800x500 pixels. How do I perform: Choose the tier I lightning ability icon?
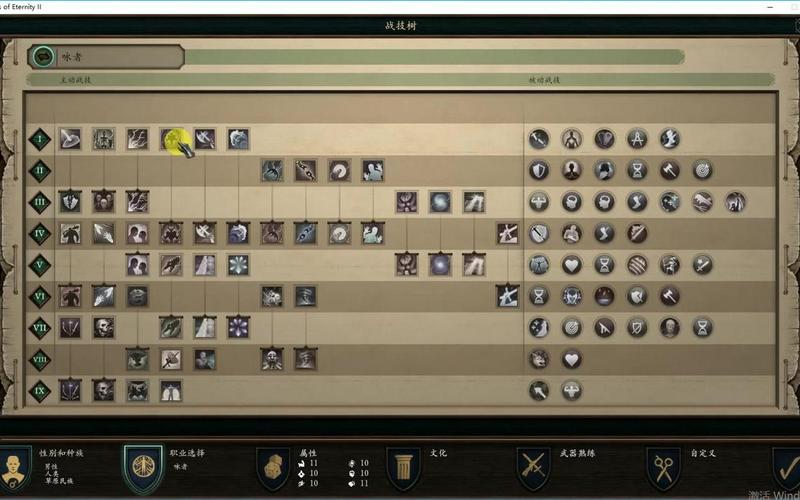137,139
